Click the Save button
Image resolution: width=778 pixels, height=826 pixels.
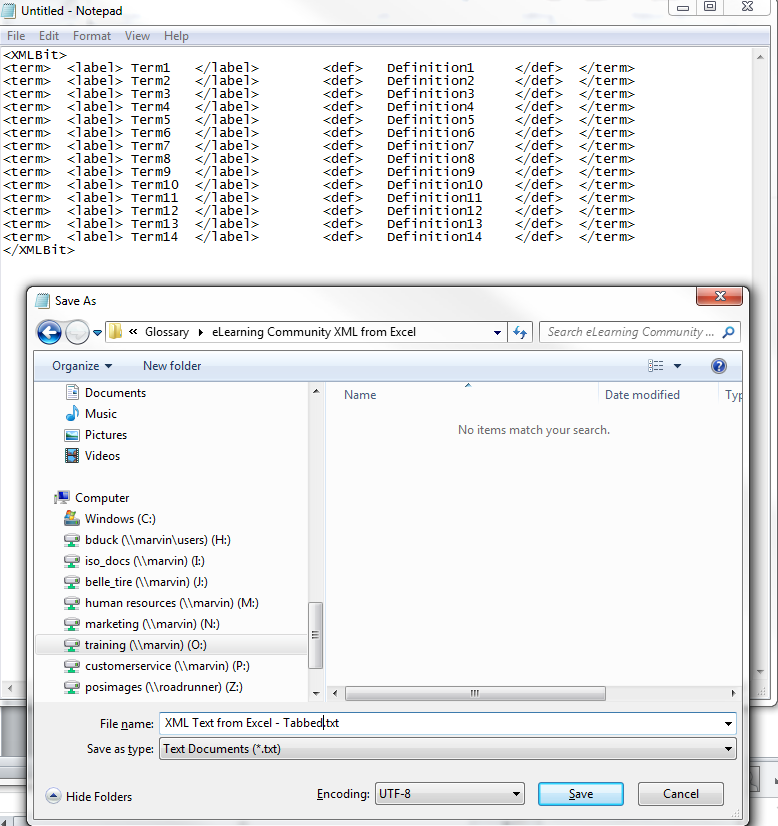(x=580, y=794)
